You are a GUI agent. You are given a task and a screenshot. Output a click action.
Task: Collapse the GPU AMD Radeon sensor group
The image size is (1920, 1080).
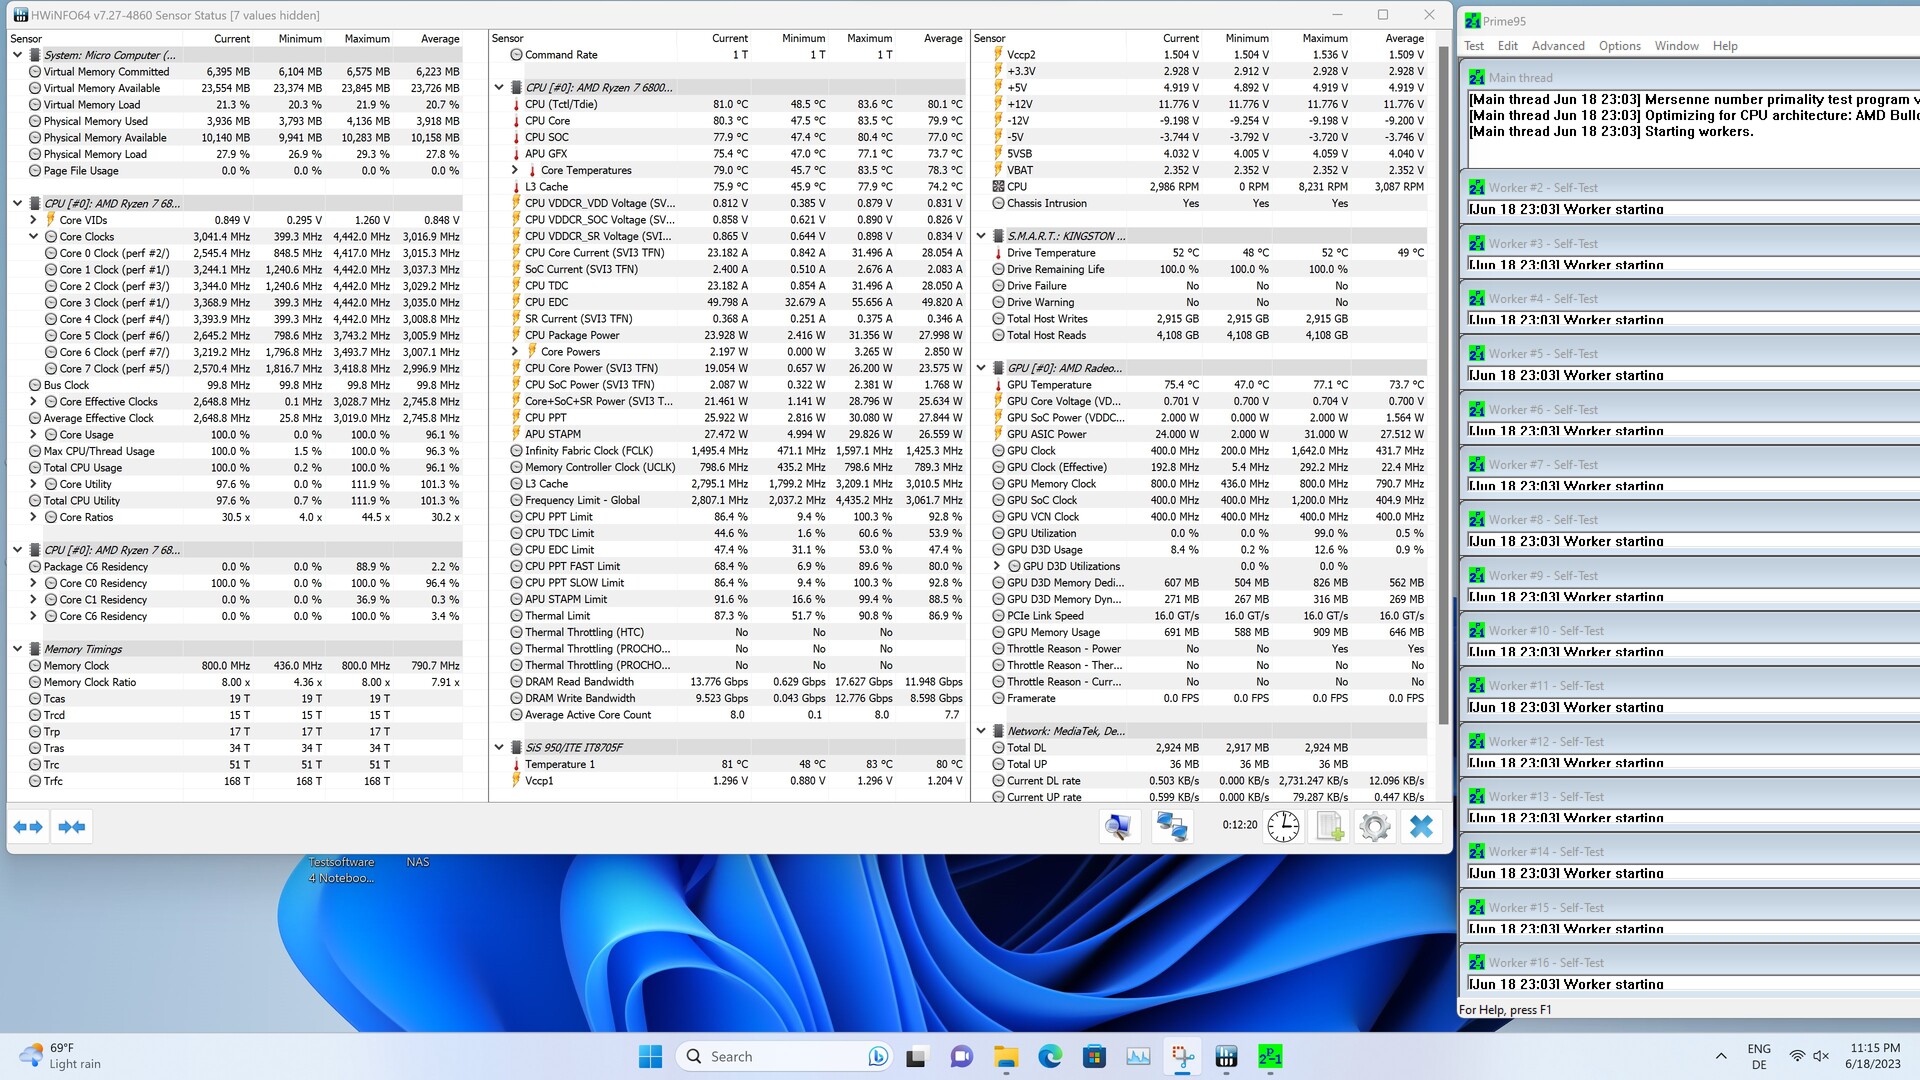(981, 368)
